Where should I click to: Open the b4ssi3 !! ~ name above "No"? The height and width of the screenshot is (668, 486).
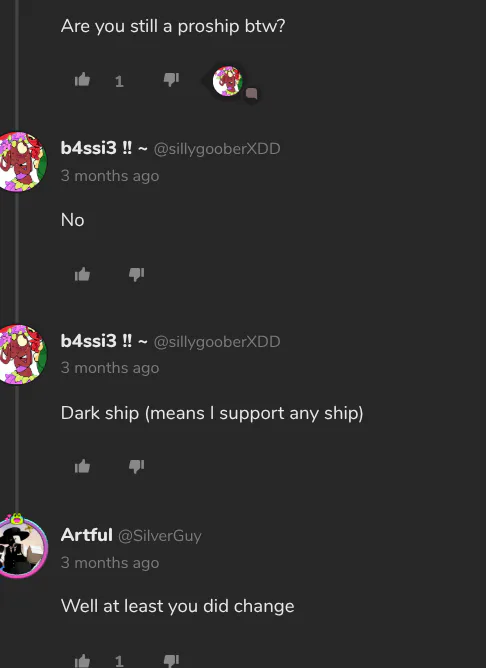[x=104, y=148]
